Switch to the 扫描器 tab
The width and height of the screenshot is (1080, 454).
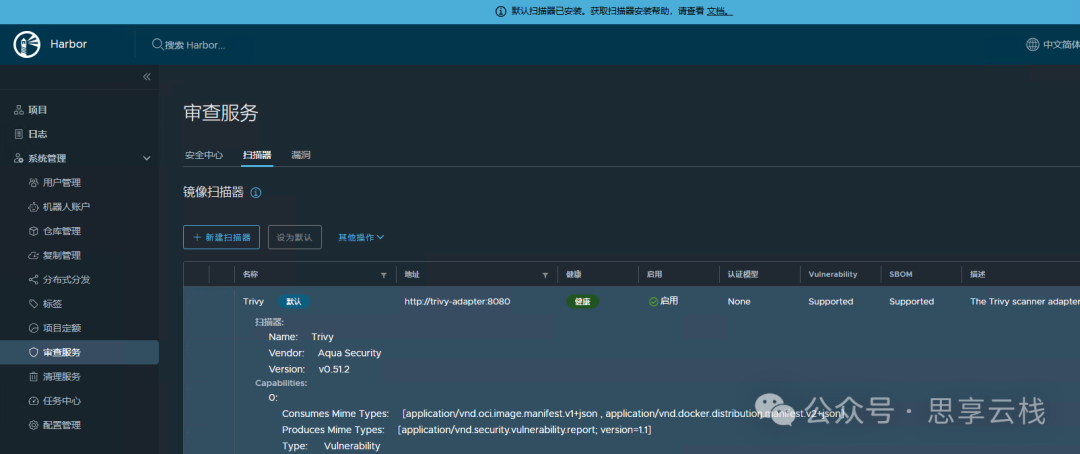coord(257,155)
